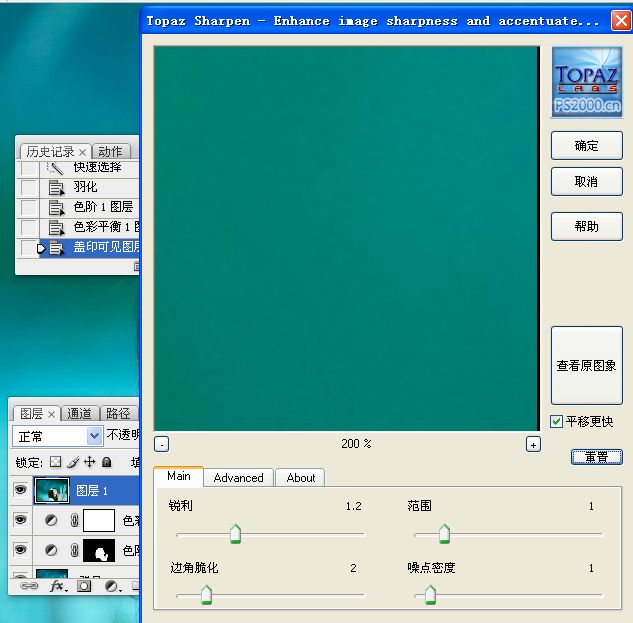This screenshot has width=633, height=623.
Task: Click the link layers chain icon
Action: pyautogui.click(x=29, y=587)
